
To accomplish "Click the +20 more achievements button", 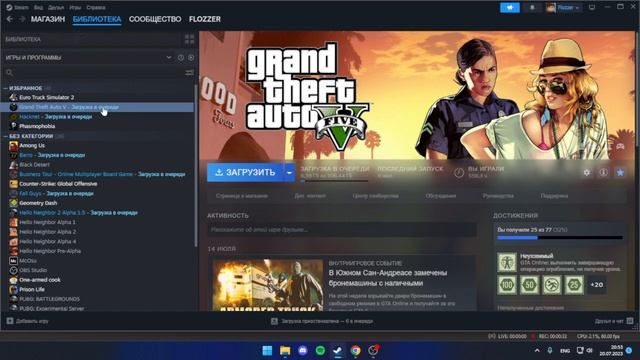I will click(x=596, y=285).
